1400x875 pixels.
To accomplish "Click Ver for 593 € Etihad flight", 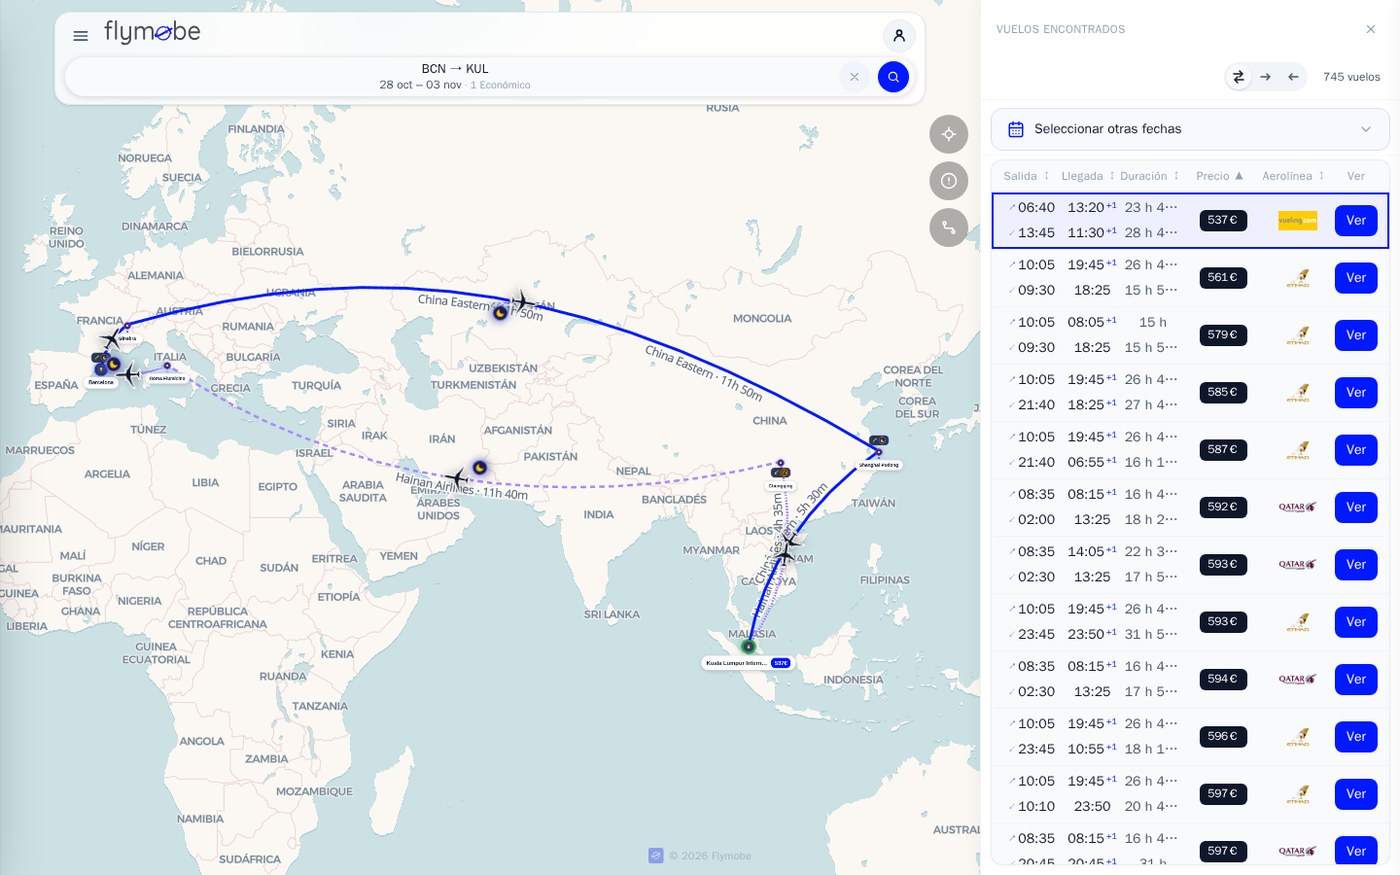I will pyautogui.click(x=1356, y=622).
